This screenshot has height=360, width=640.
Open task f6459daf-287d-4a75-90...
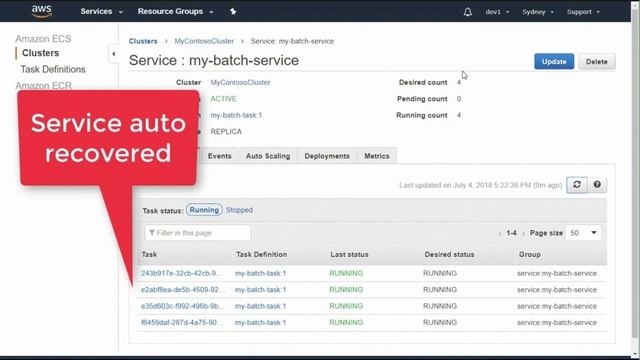coord(181,322)
